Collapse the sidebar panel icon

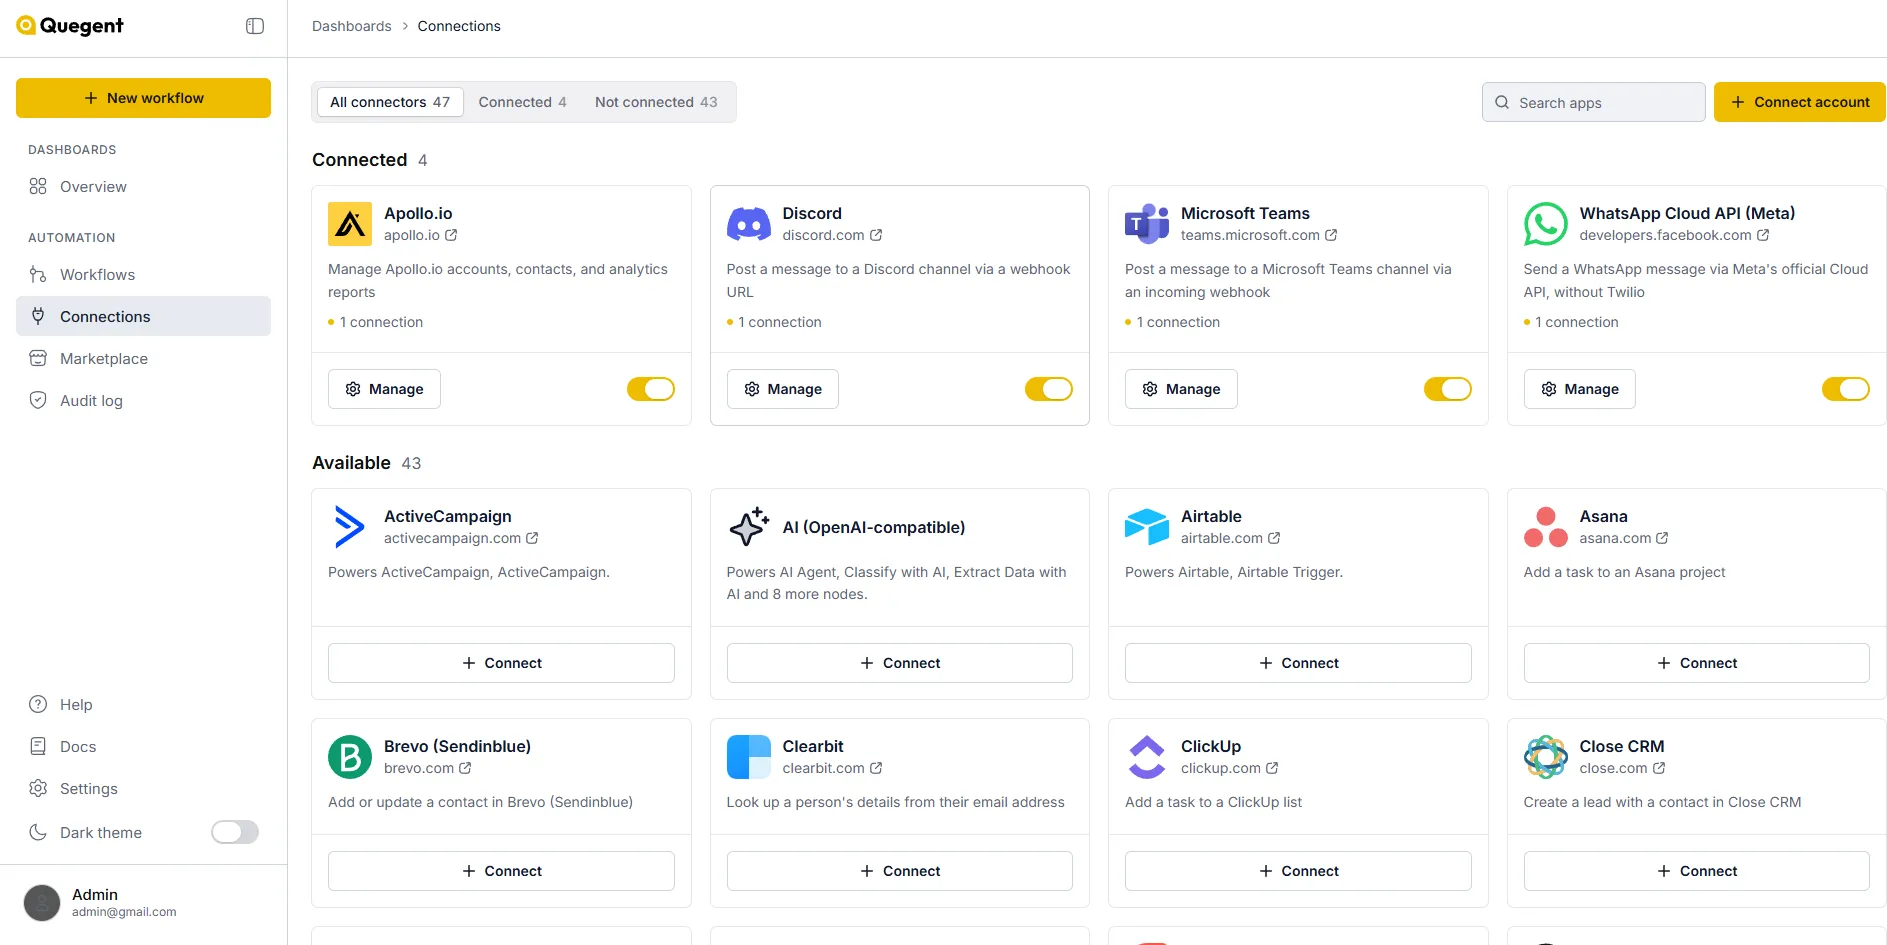255,26
